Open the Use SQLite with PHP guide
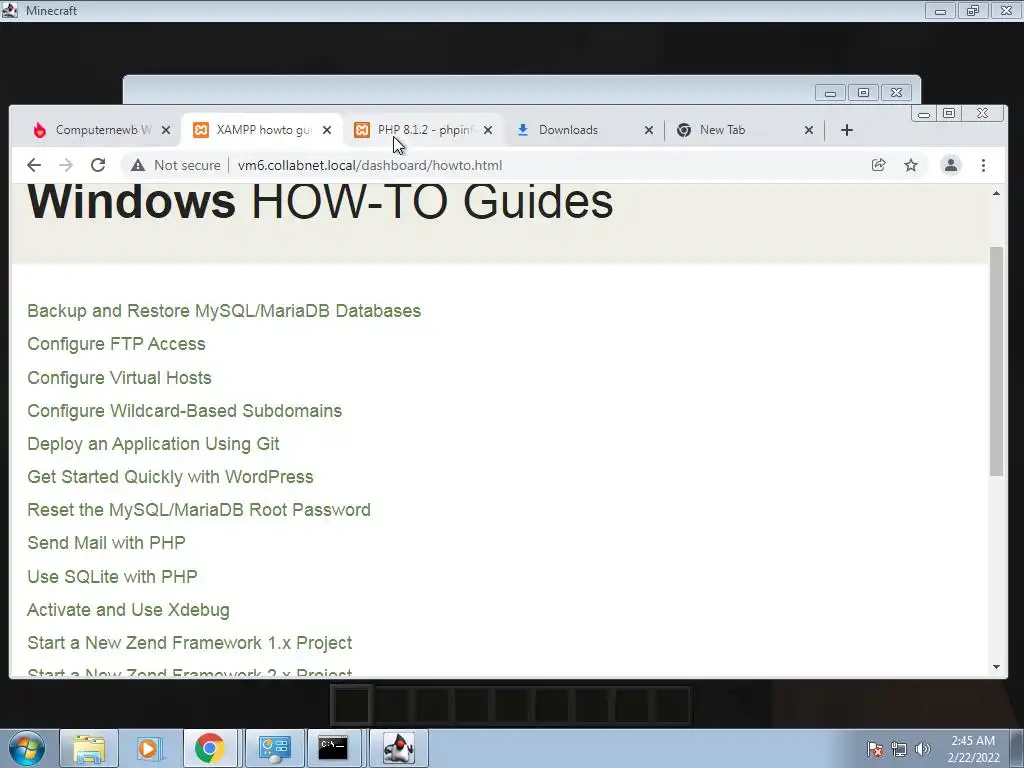Screen dimensions: 1024x768 point(112,577)
